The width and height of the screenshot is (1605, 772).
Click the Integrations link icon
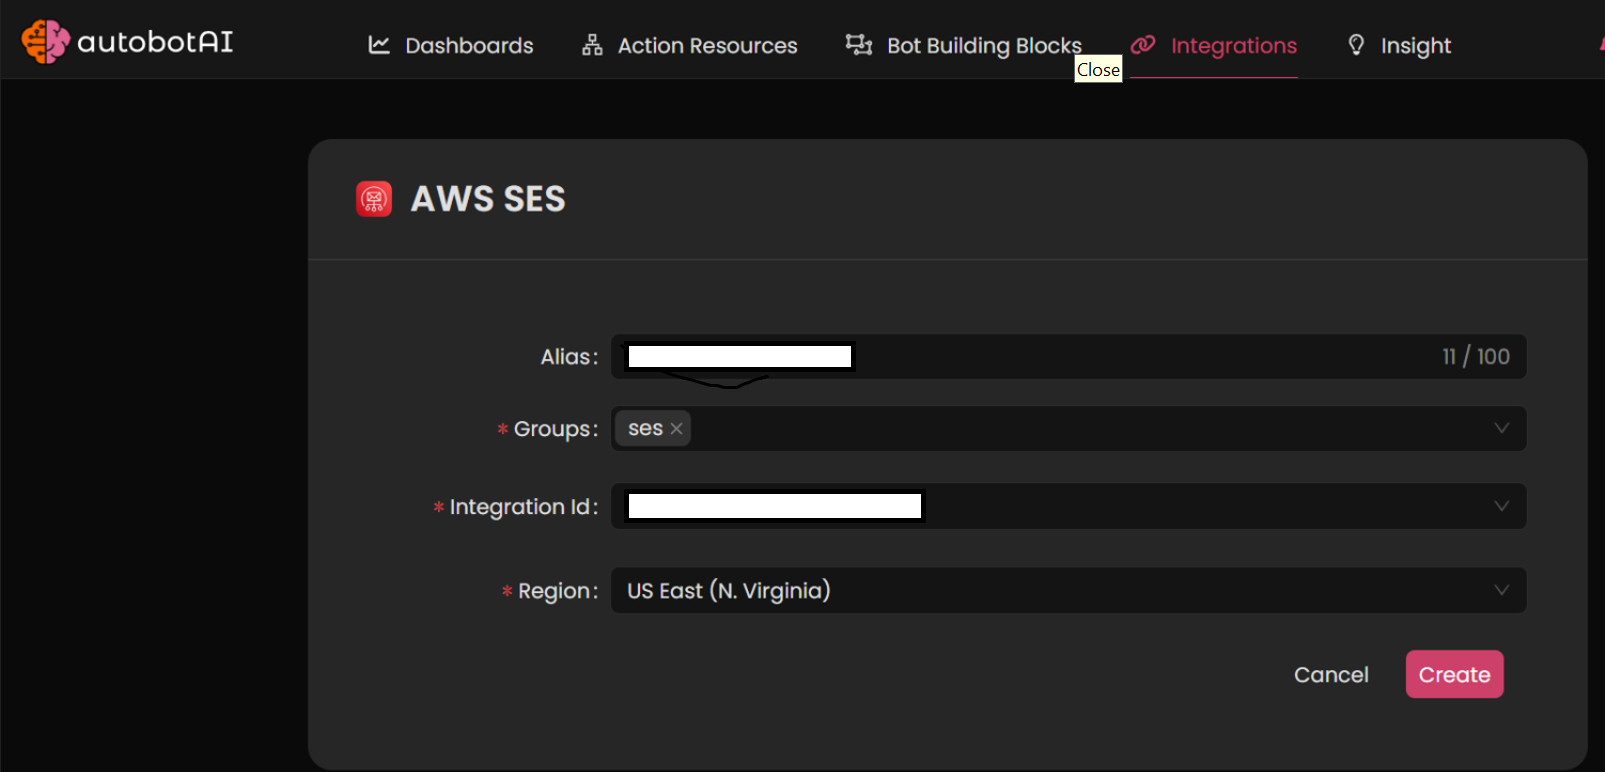tap(1143, 44)
